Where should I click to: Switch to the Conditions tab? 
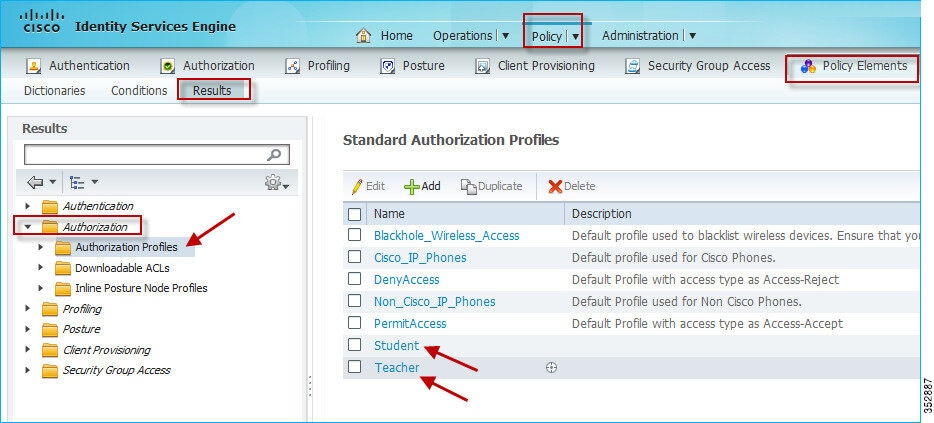(139, 91)
